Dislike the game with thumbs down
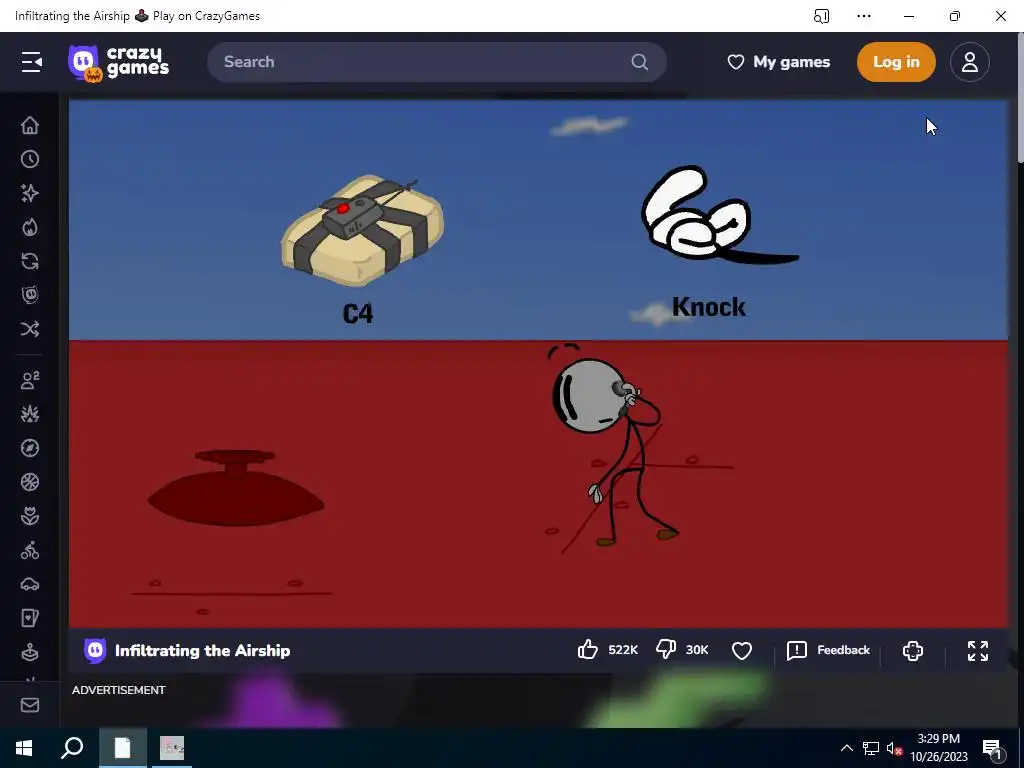The image size is (1024, 768). click(x=666, y=650)
